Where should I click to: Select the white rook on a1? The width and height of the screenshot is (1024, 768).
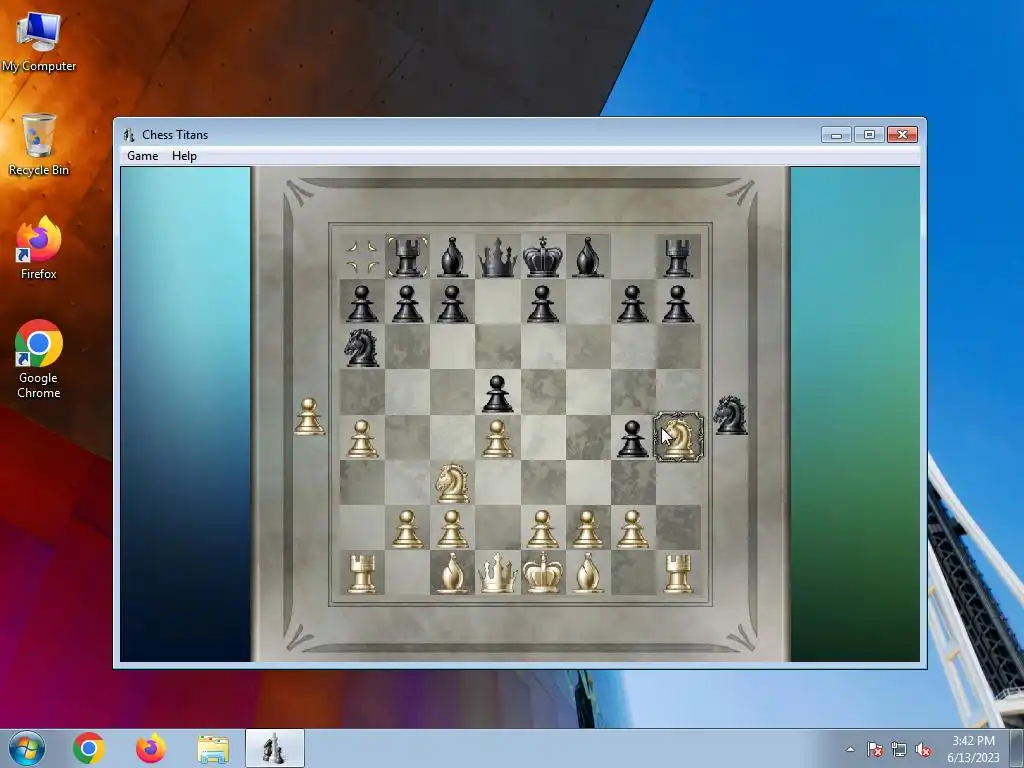pos(362,573)
